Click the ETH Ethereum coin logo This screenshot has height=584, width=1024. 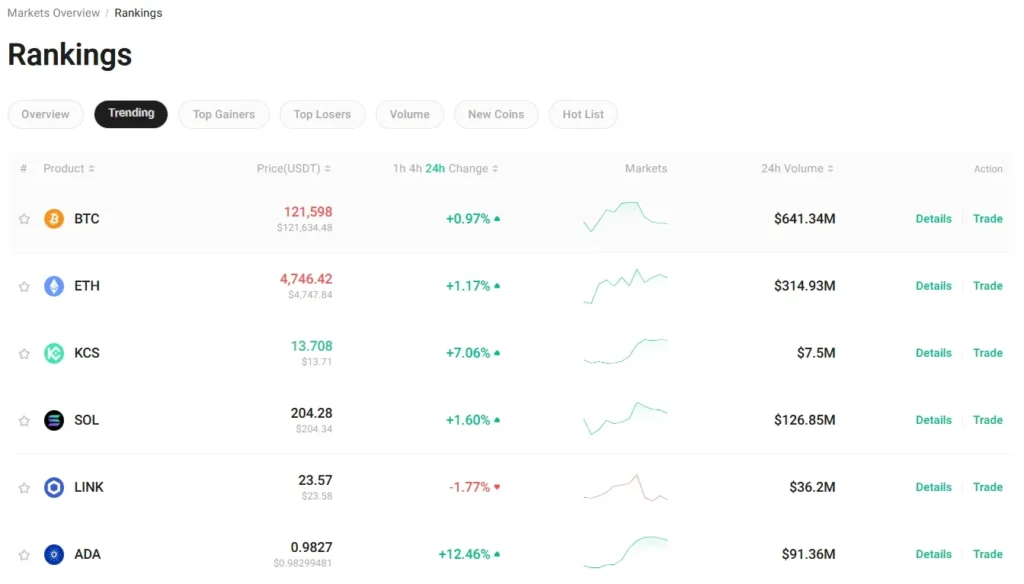click(x=55, y=285)
